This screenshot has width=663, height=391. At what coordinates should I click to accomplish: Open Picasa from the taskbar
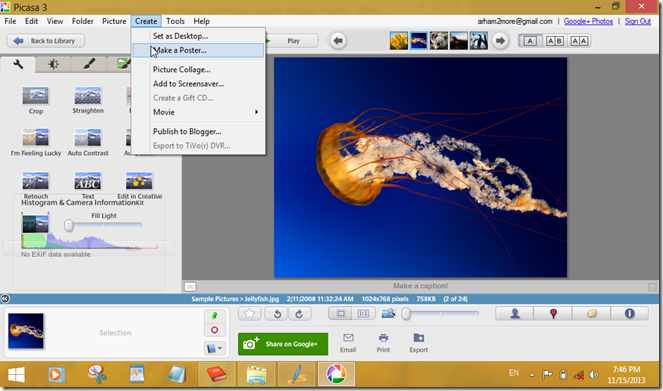336,375
